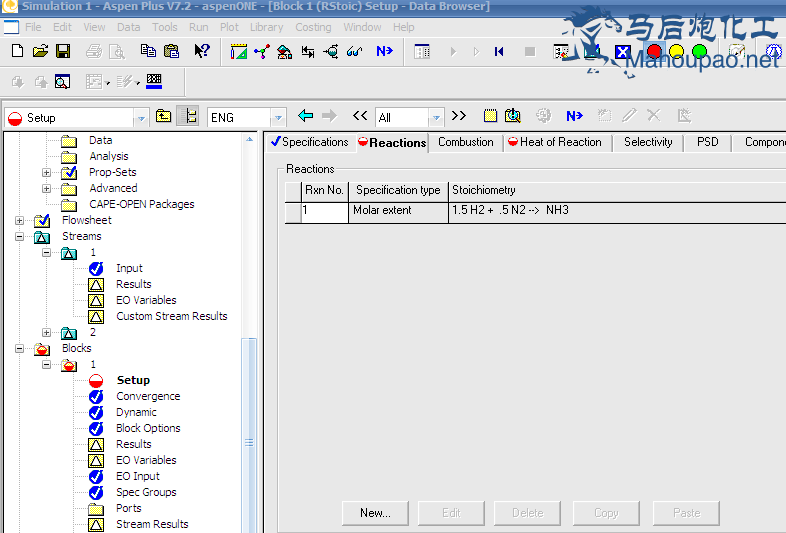Open the Heat of Reaction tab

[x=555, y=142]
